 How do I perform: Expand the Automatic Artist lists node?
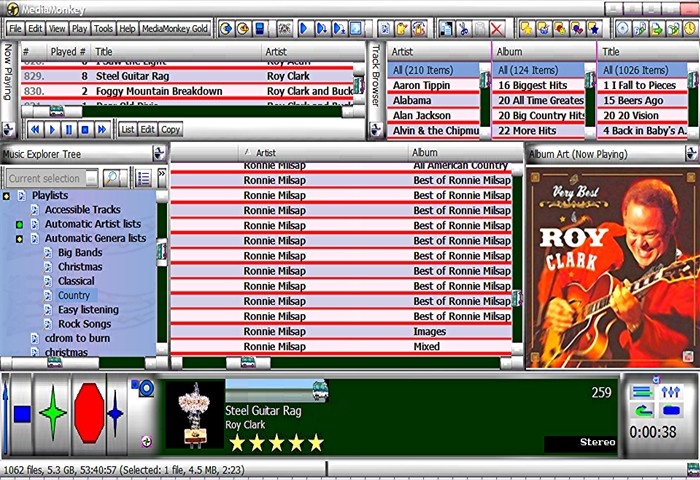coord(19,225)
